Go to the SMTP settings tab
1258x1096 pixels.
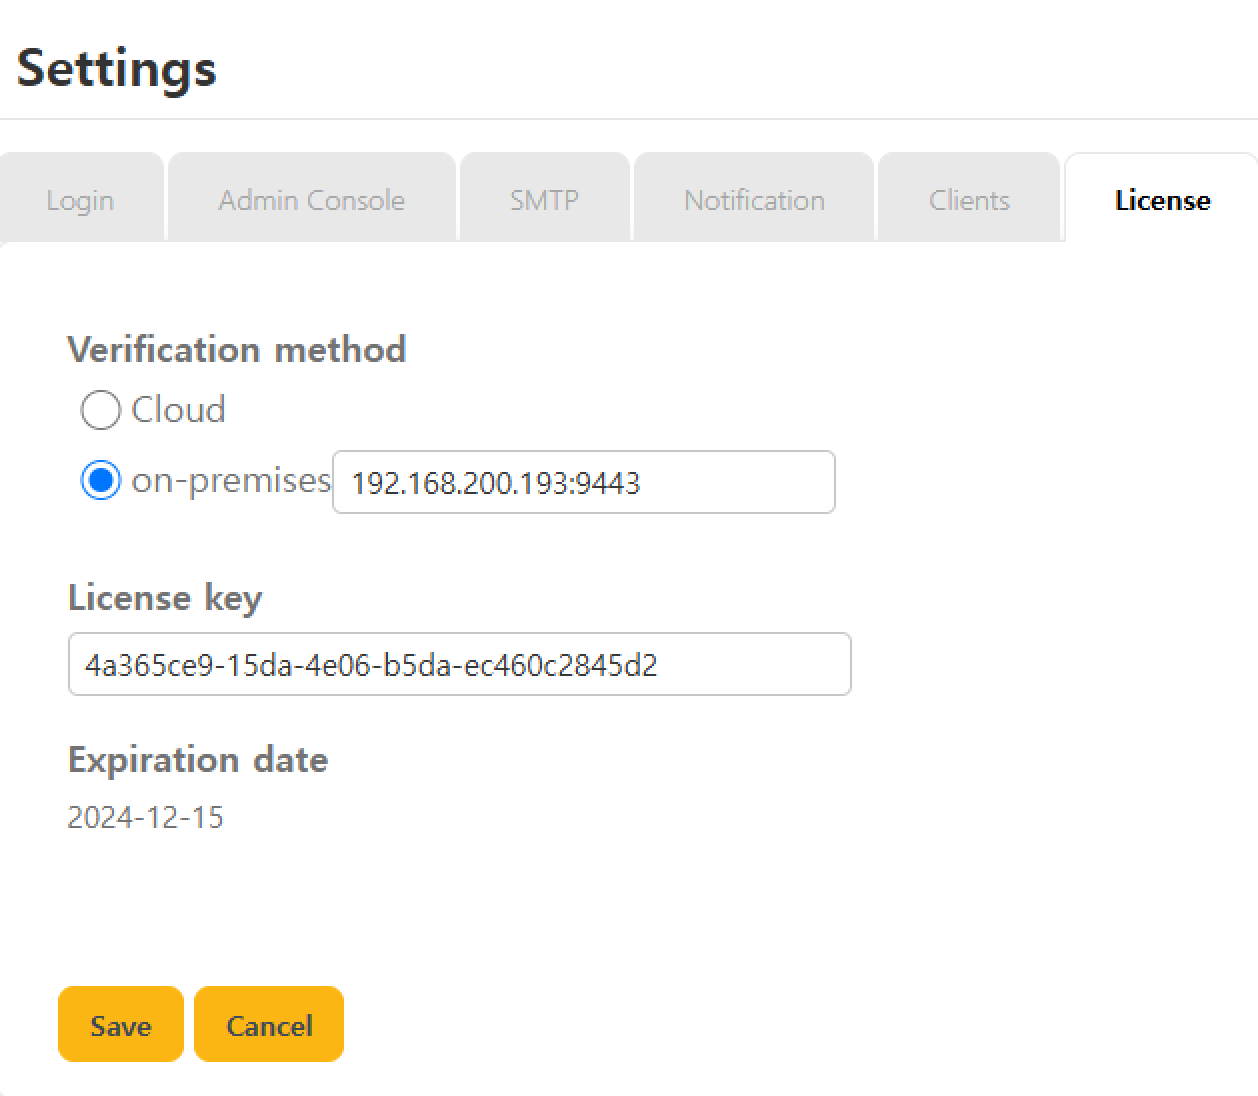point(544,200)
